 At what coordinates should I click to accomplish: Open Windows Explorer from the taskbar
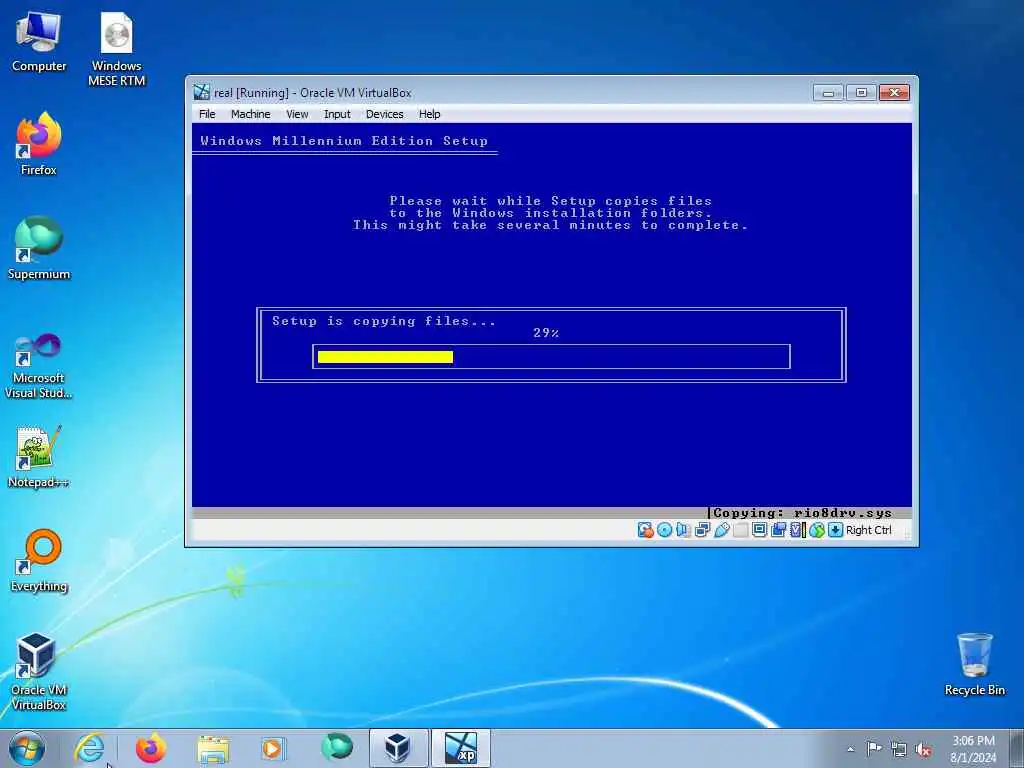[x=213, y=748]
